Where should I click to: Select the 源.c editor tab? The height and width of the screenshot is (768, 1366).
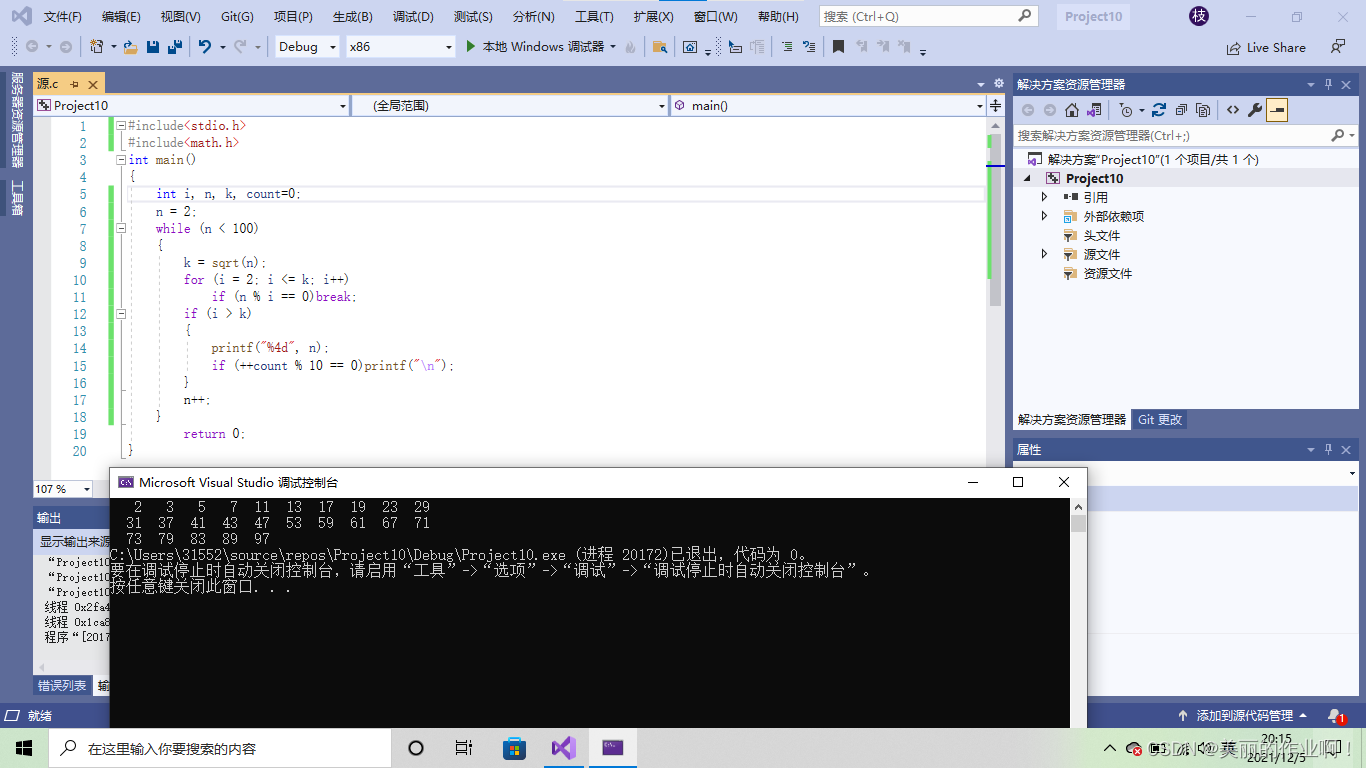48,84
